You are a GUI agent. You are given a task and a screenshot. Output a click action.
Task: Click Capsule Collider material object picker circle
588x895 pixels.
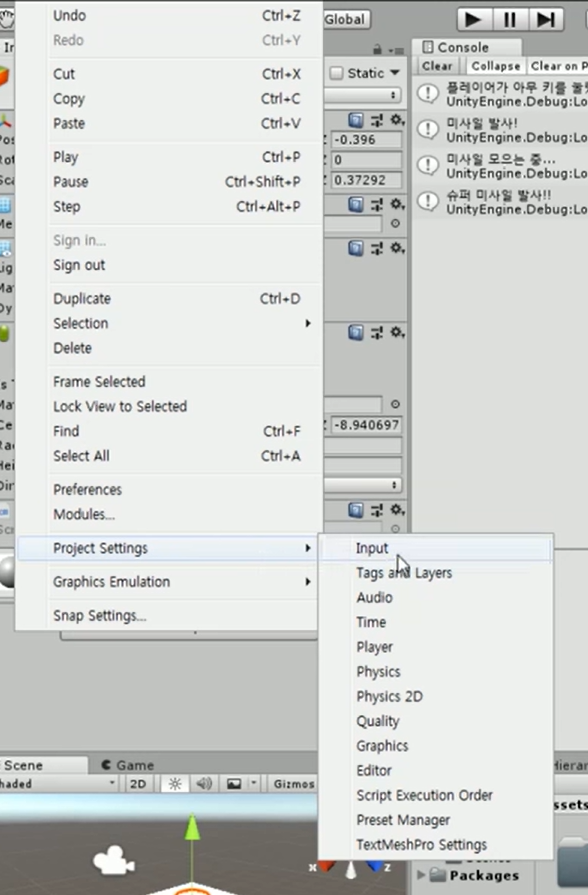coord(395,404)
